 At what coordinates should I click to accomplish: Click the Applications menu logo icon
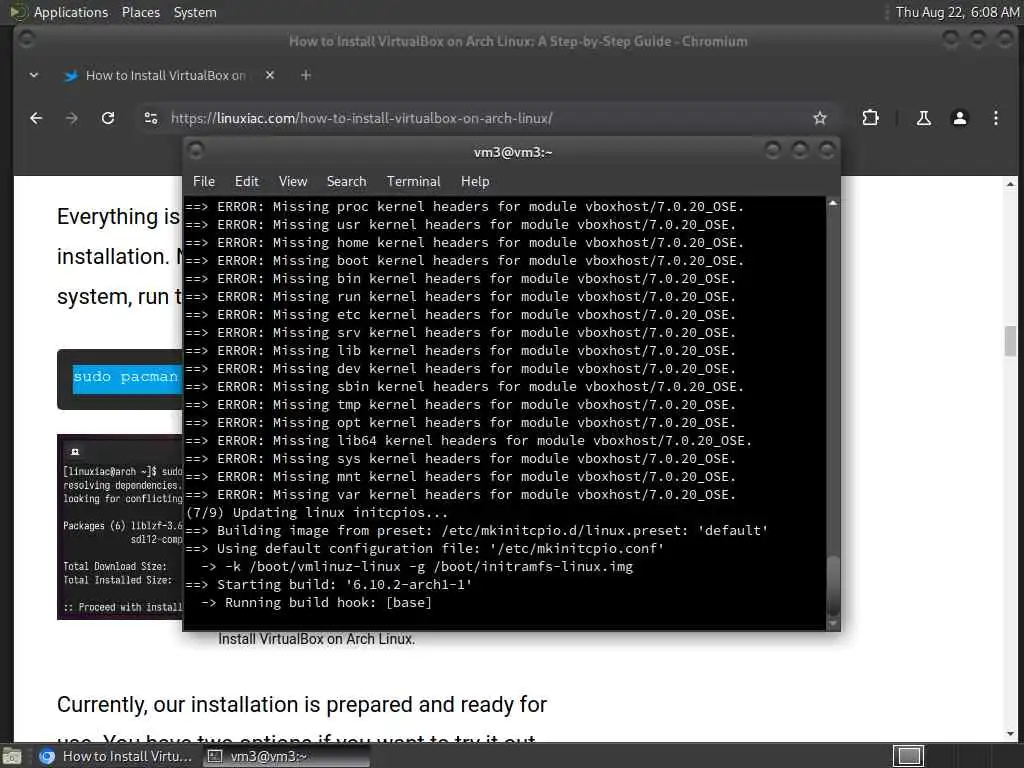click(x=18, y=12)
